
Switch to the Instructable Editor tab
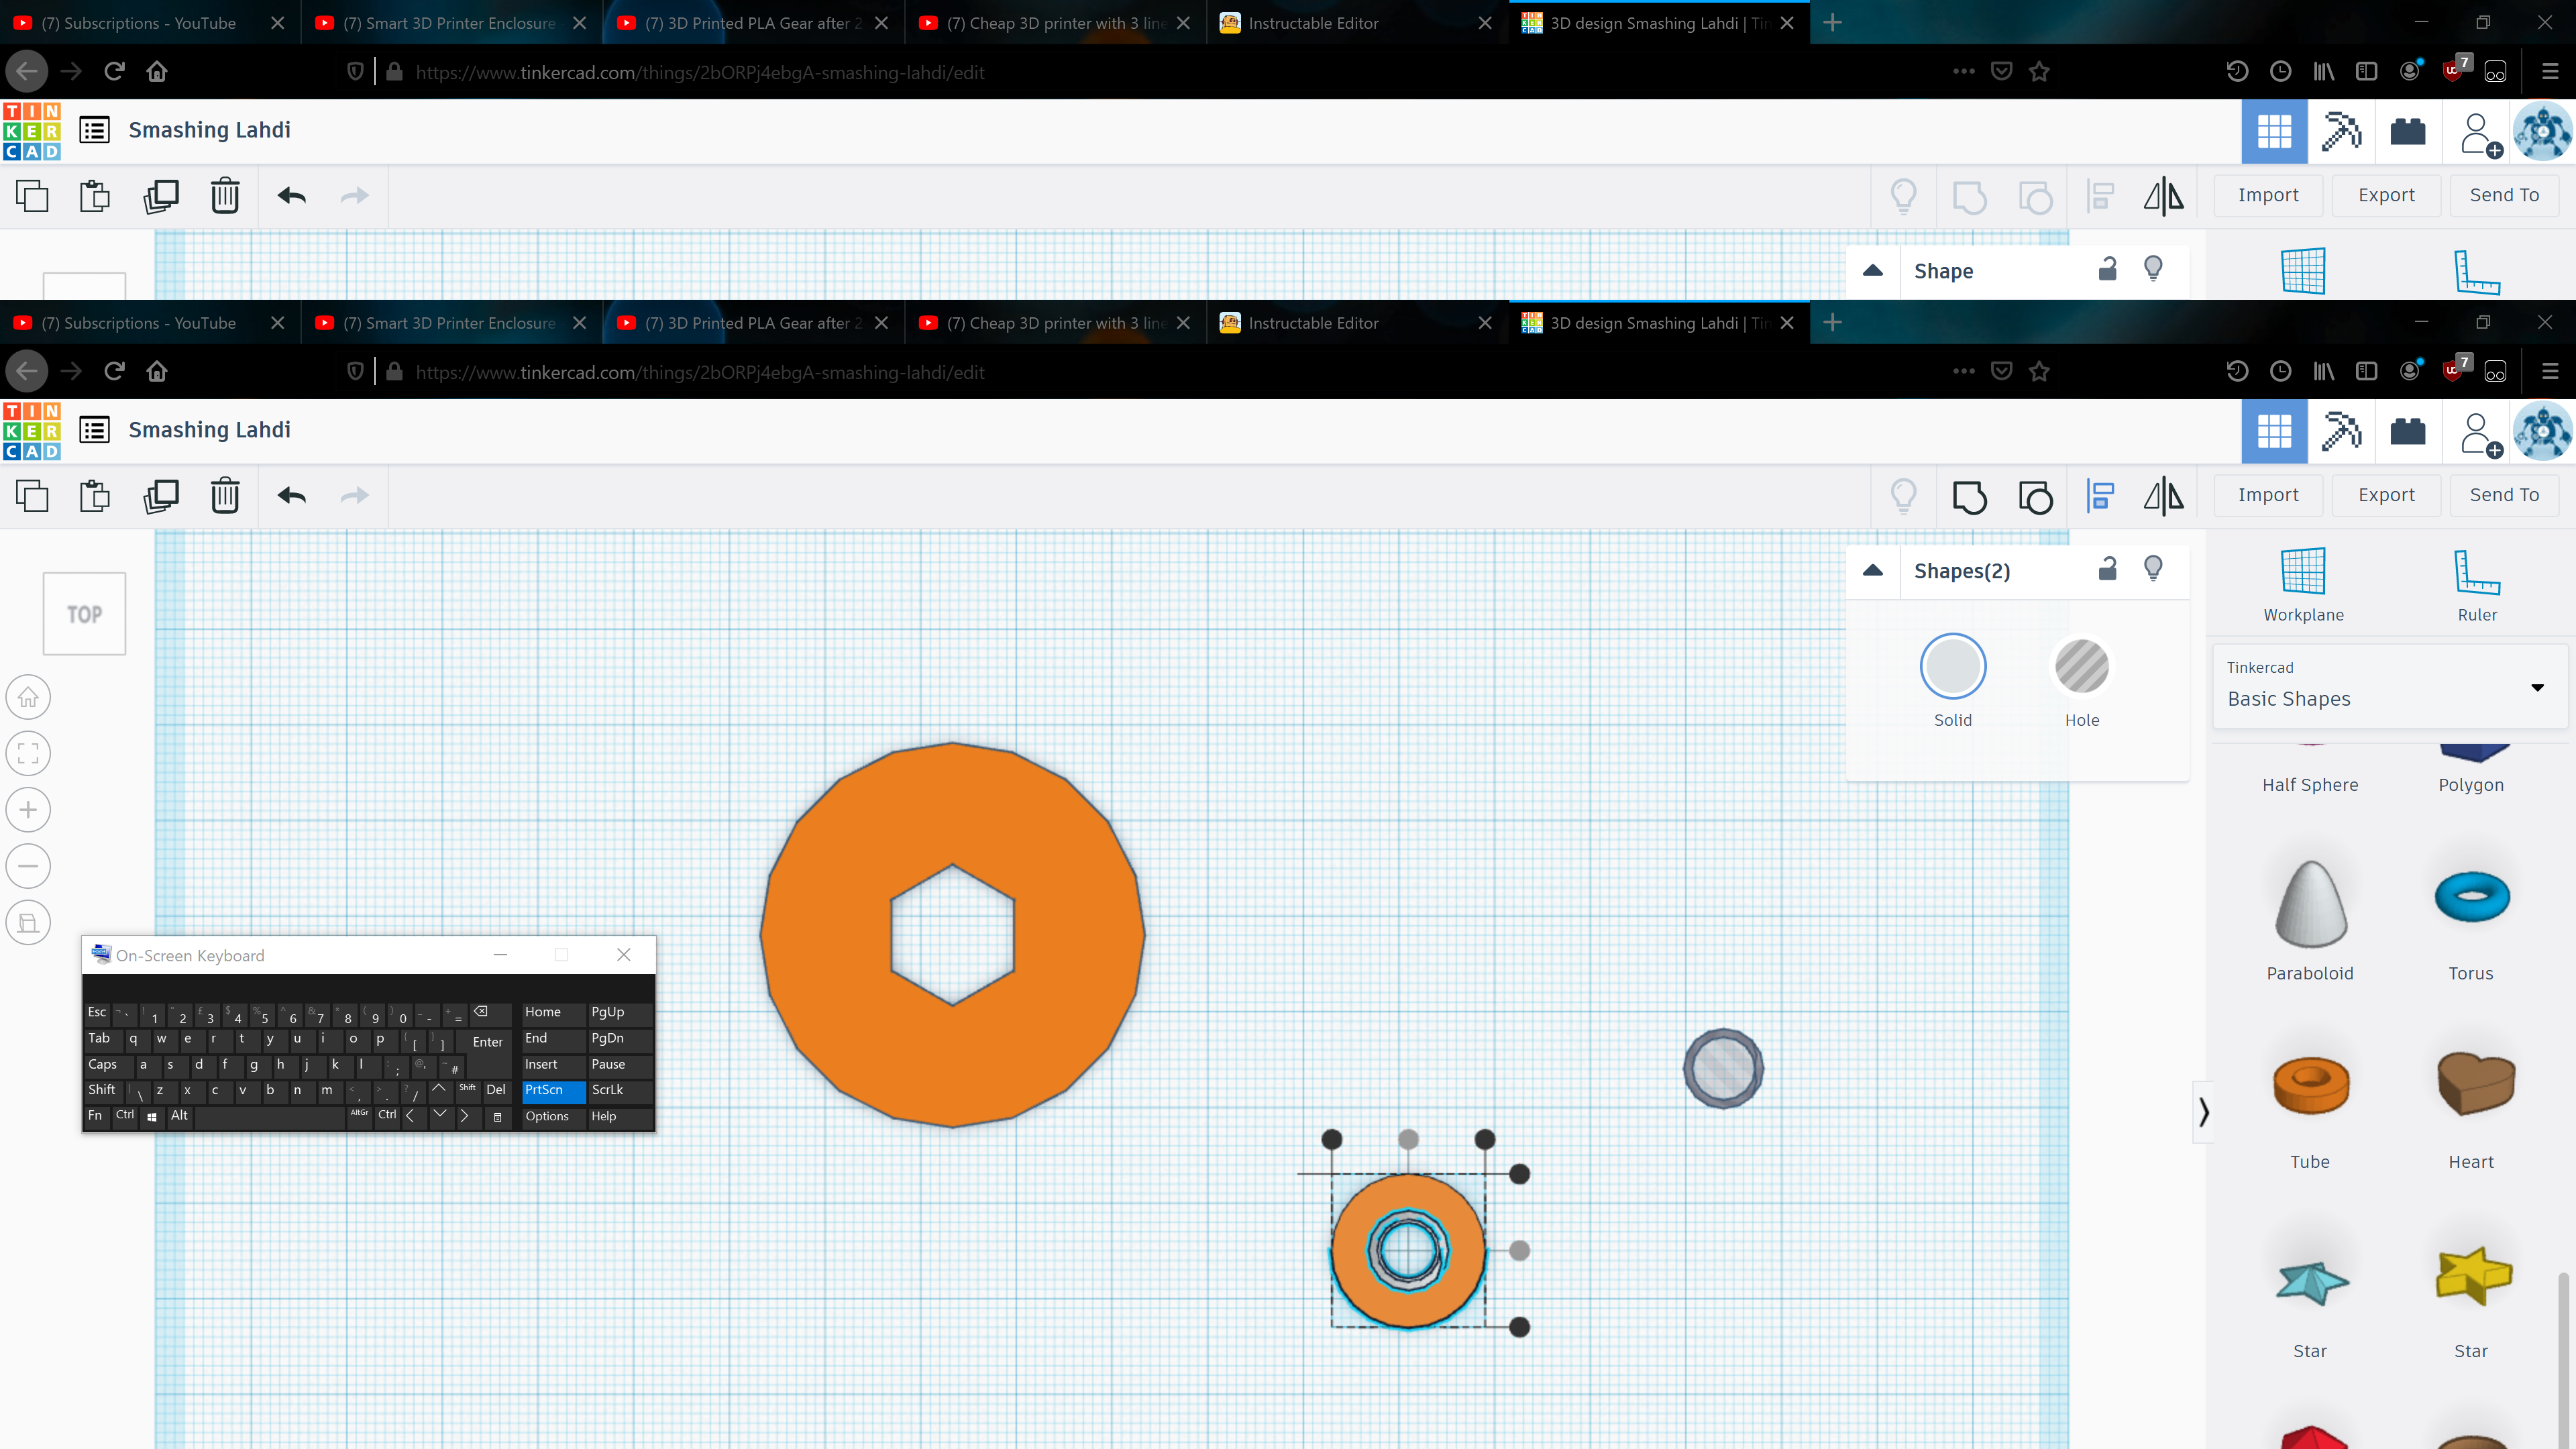(1313, 323)
